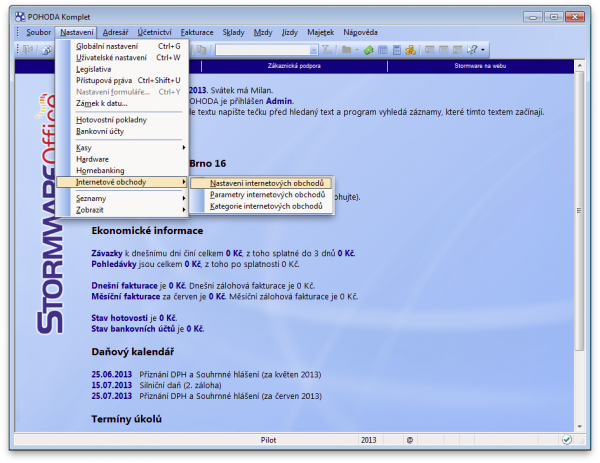Click the 15.07.2013 tax calendar date
600x463 pixels.
(111, 385)
